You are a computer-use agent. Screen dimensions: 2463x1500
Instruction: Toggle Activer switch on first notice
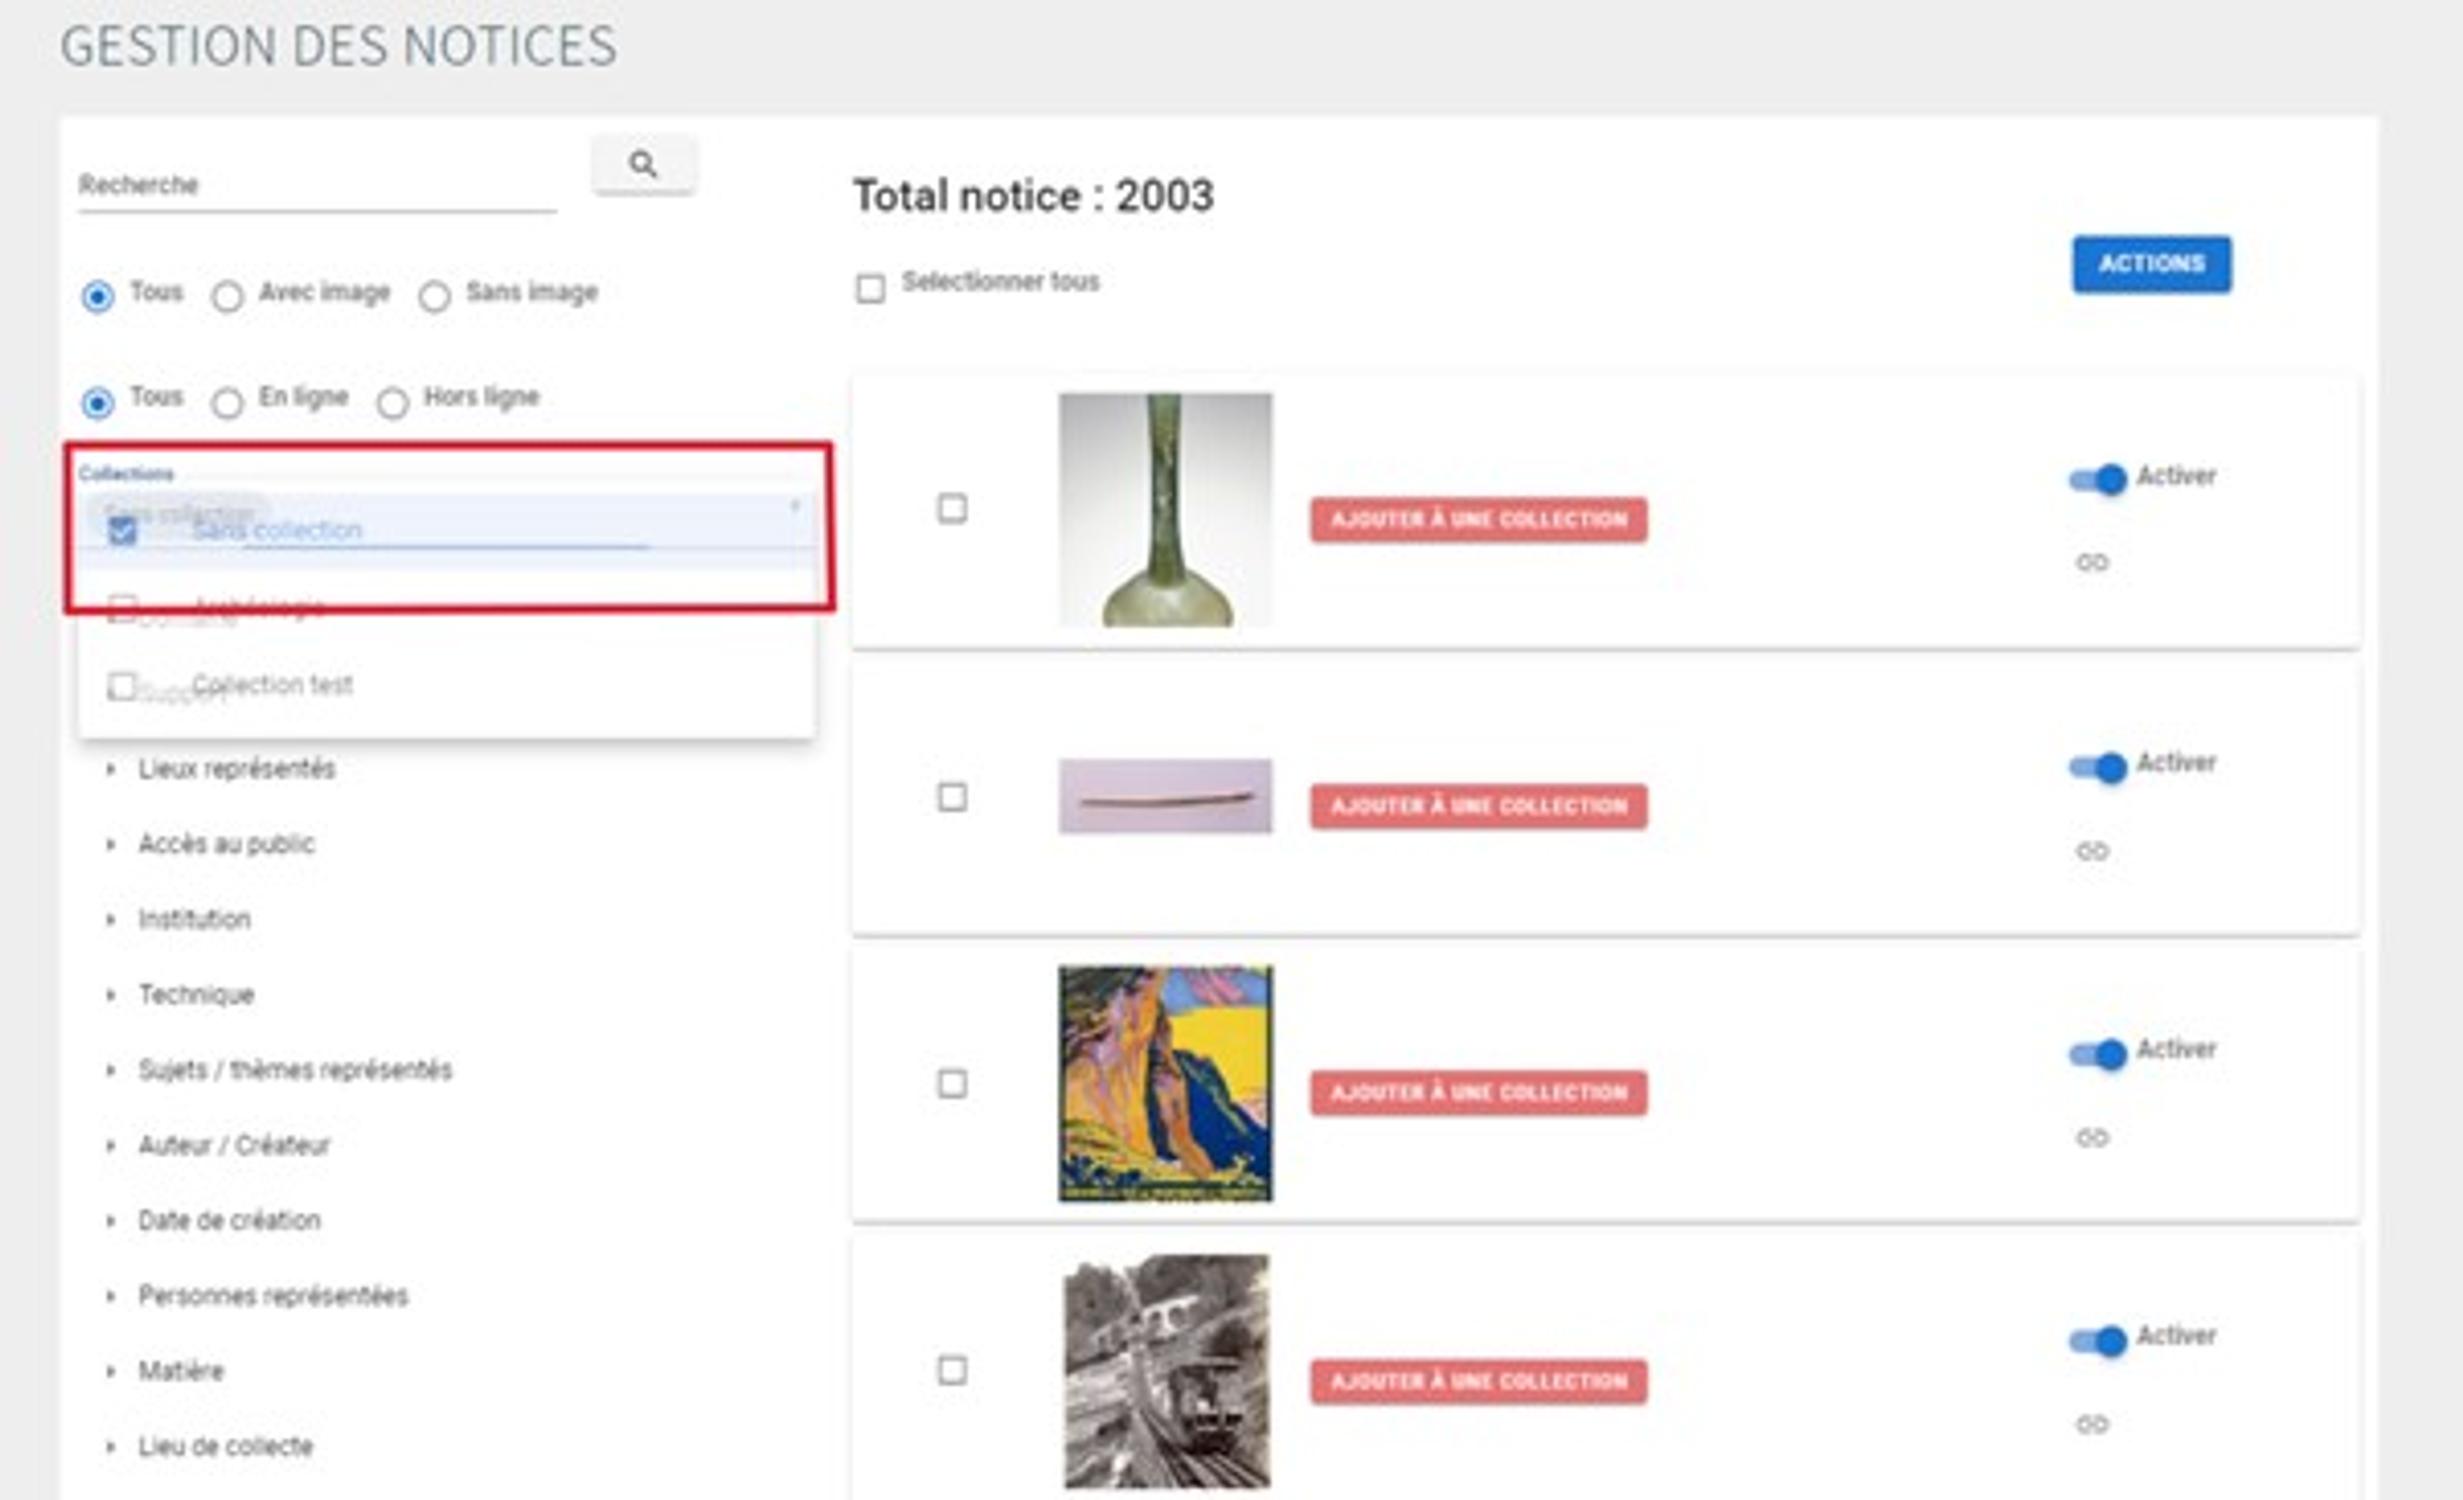point(2099,480)
